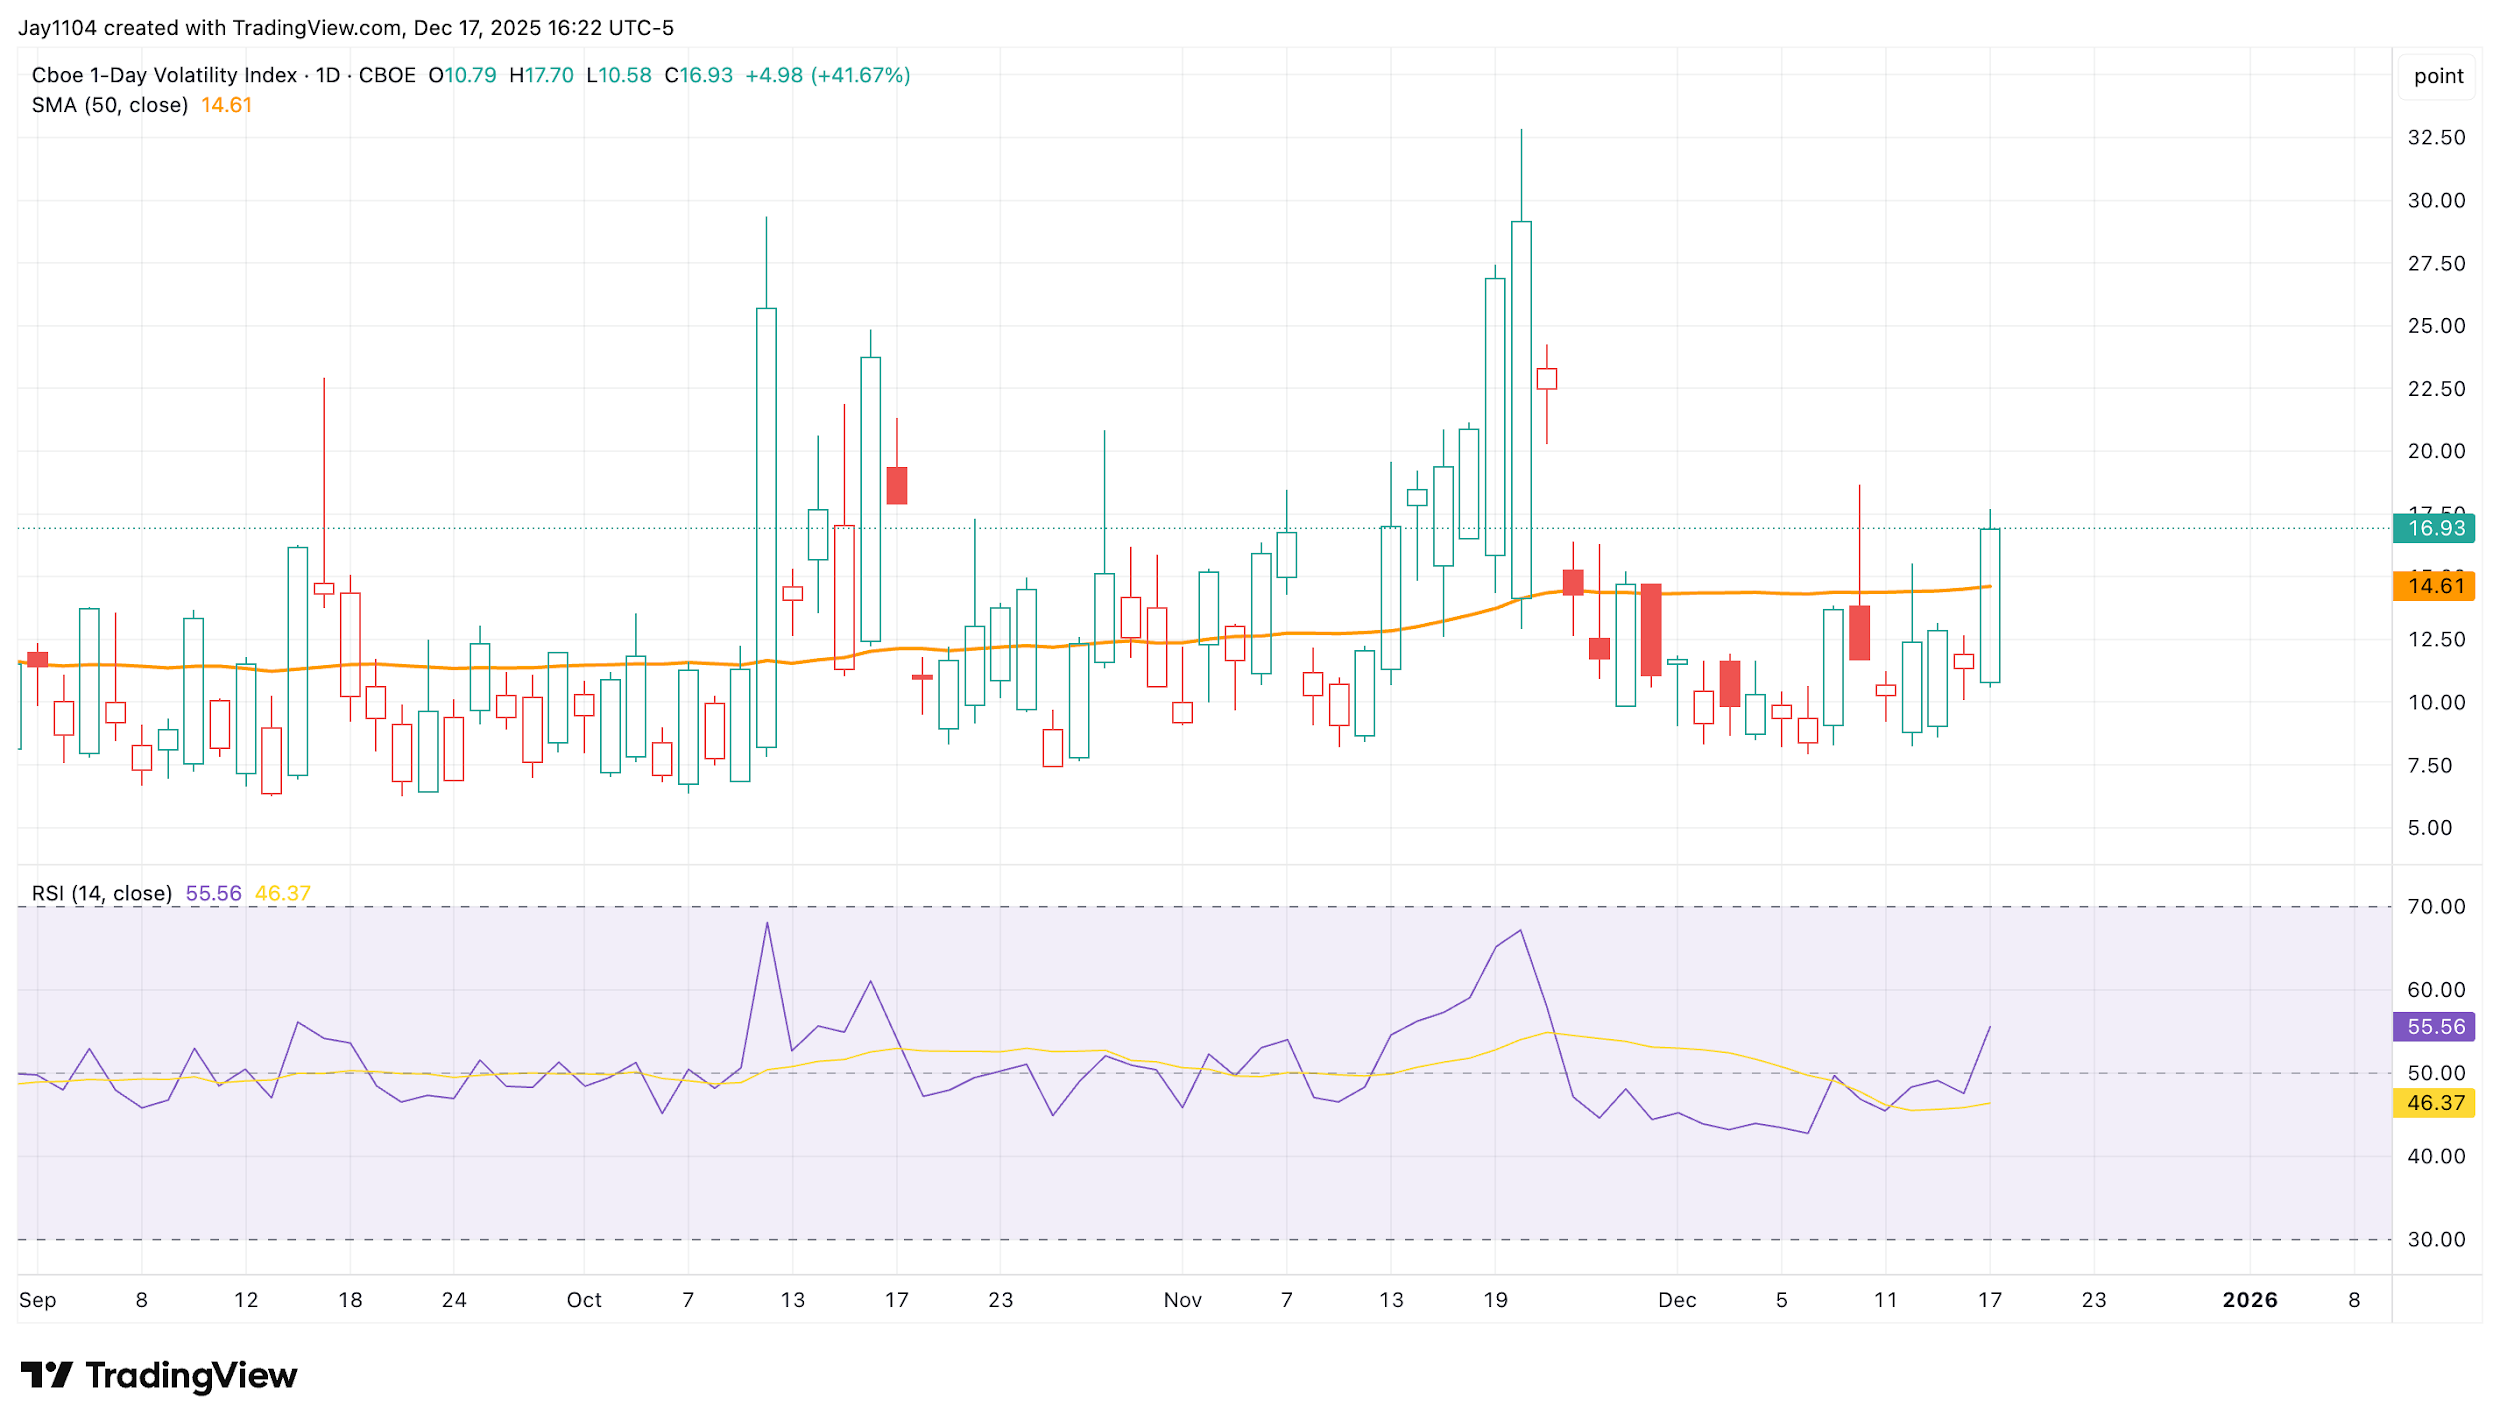2500x1428 pixels.
Task: Click the Jay1104 created with TradingView.com header
Action: [x=346, y=28]
